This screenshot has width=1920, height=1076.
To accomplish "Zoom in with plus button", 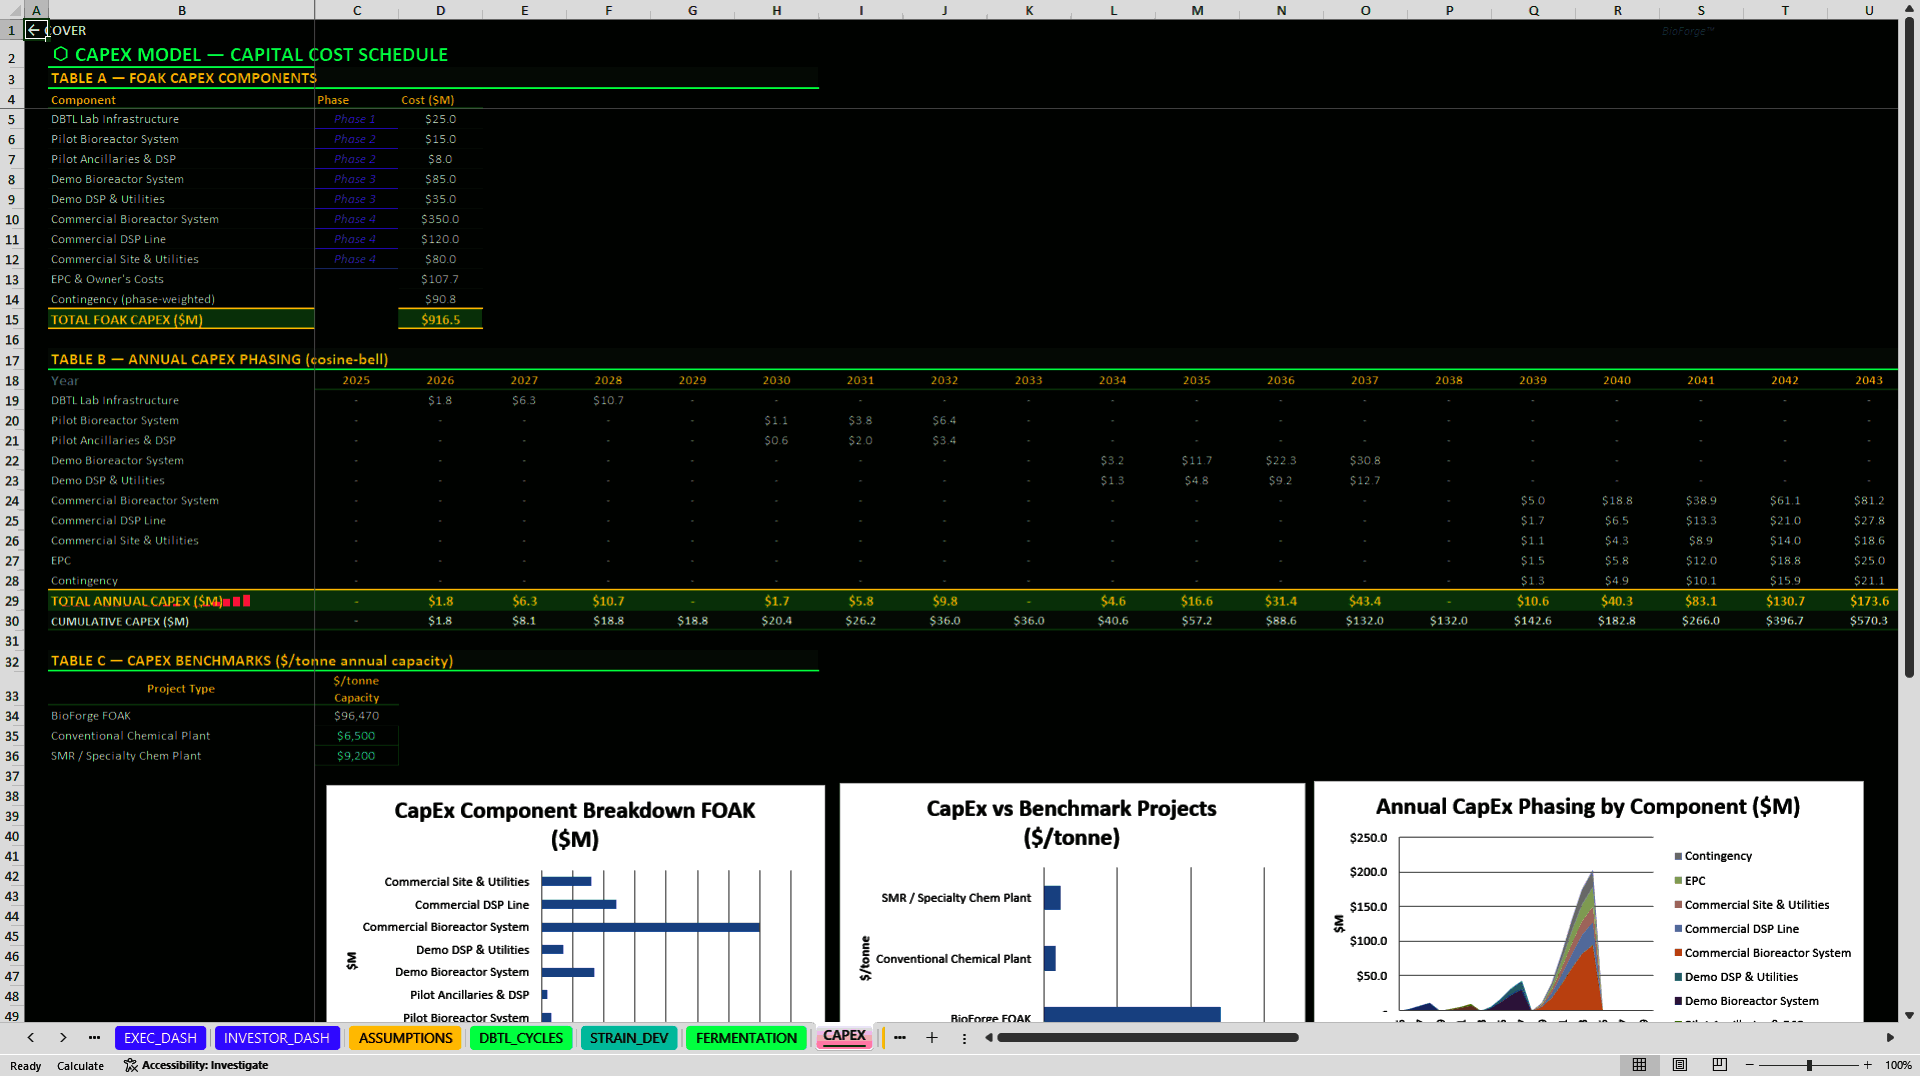I will 1867,1065.
